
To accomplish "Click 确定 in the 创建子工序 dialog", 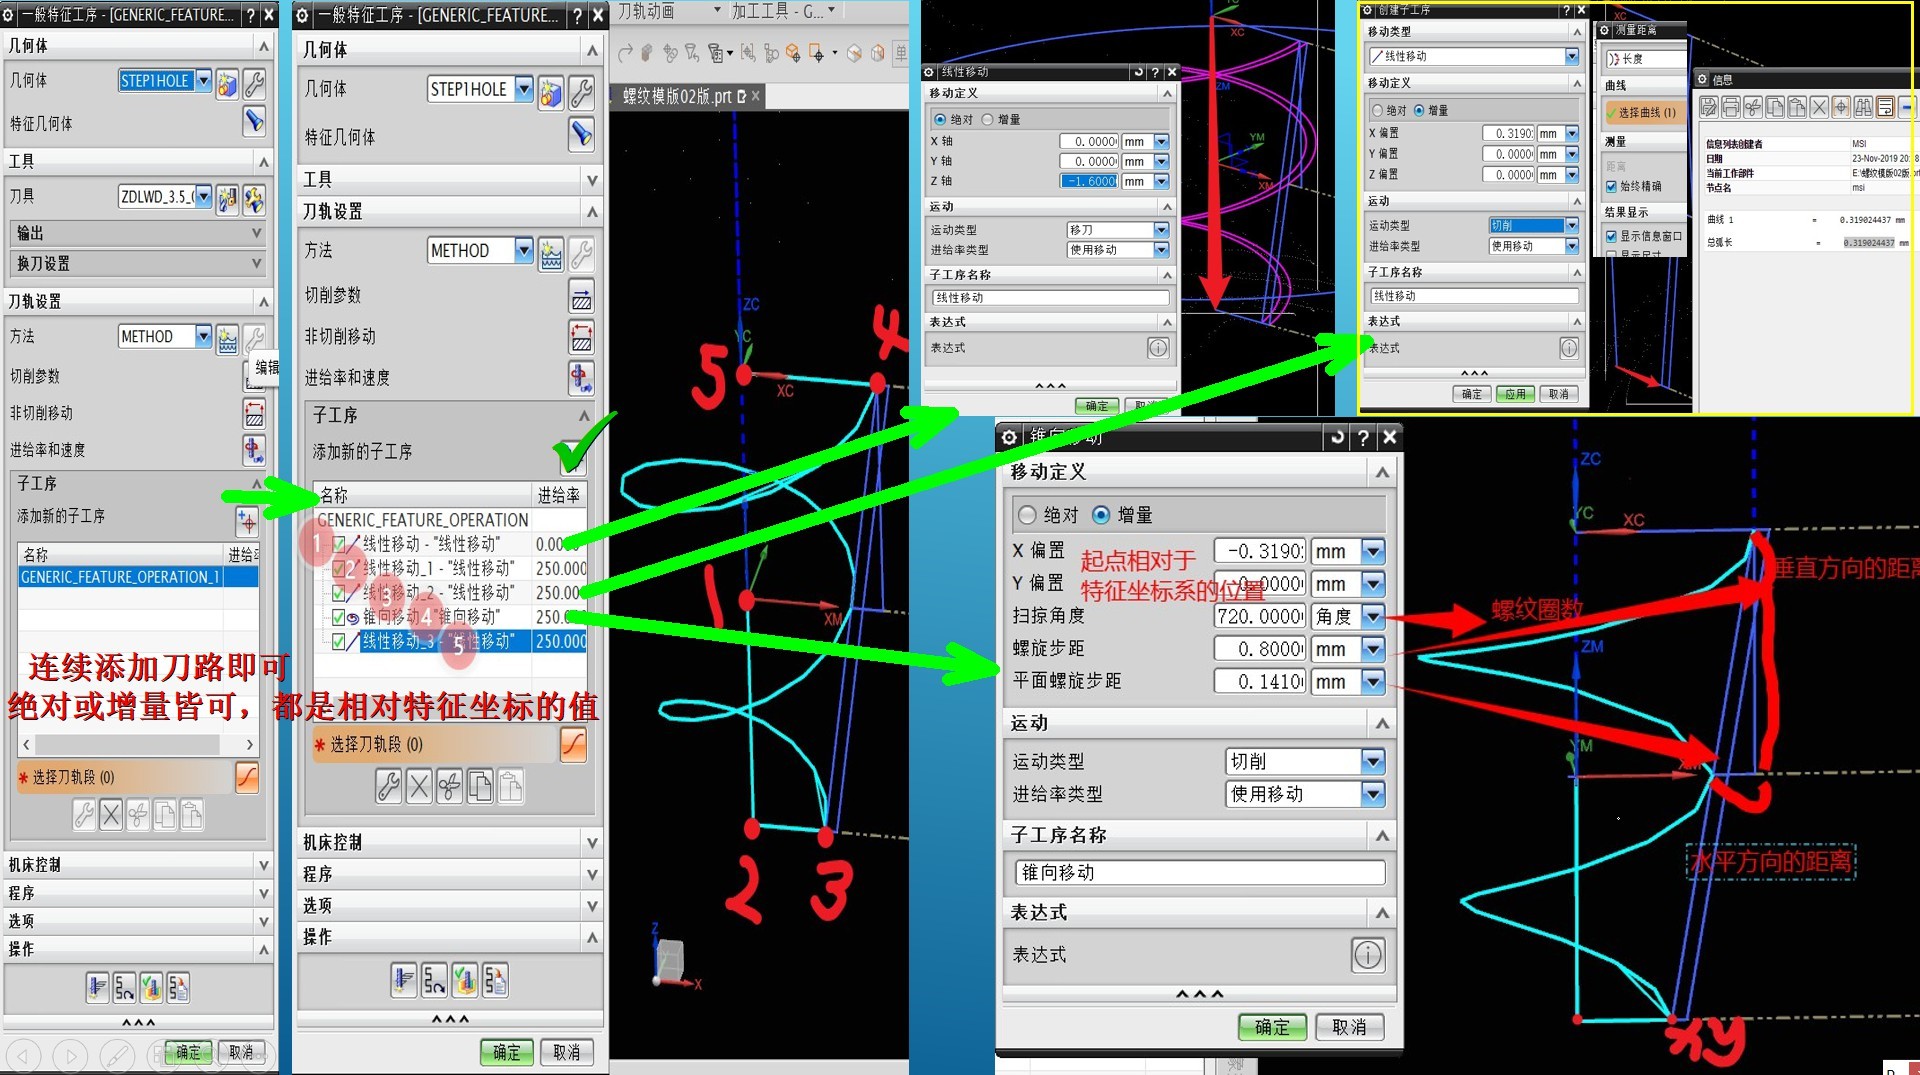I will [1472, 394].
